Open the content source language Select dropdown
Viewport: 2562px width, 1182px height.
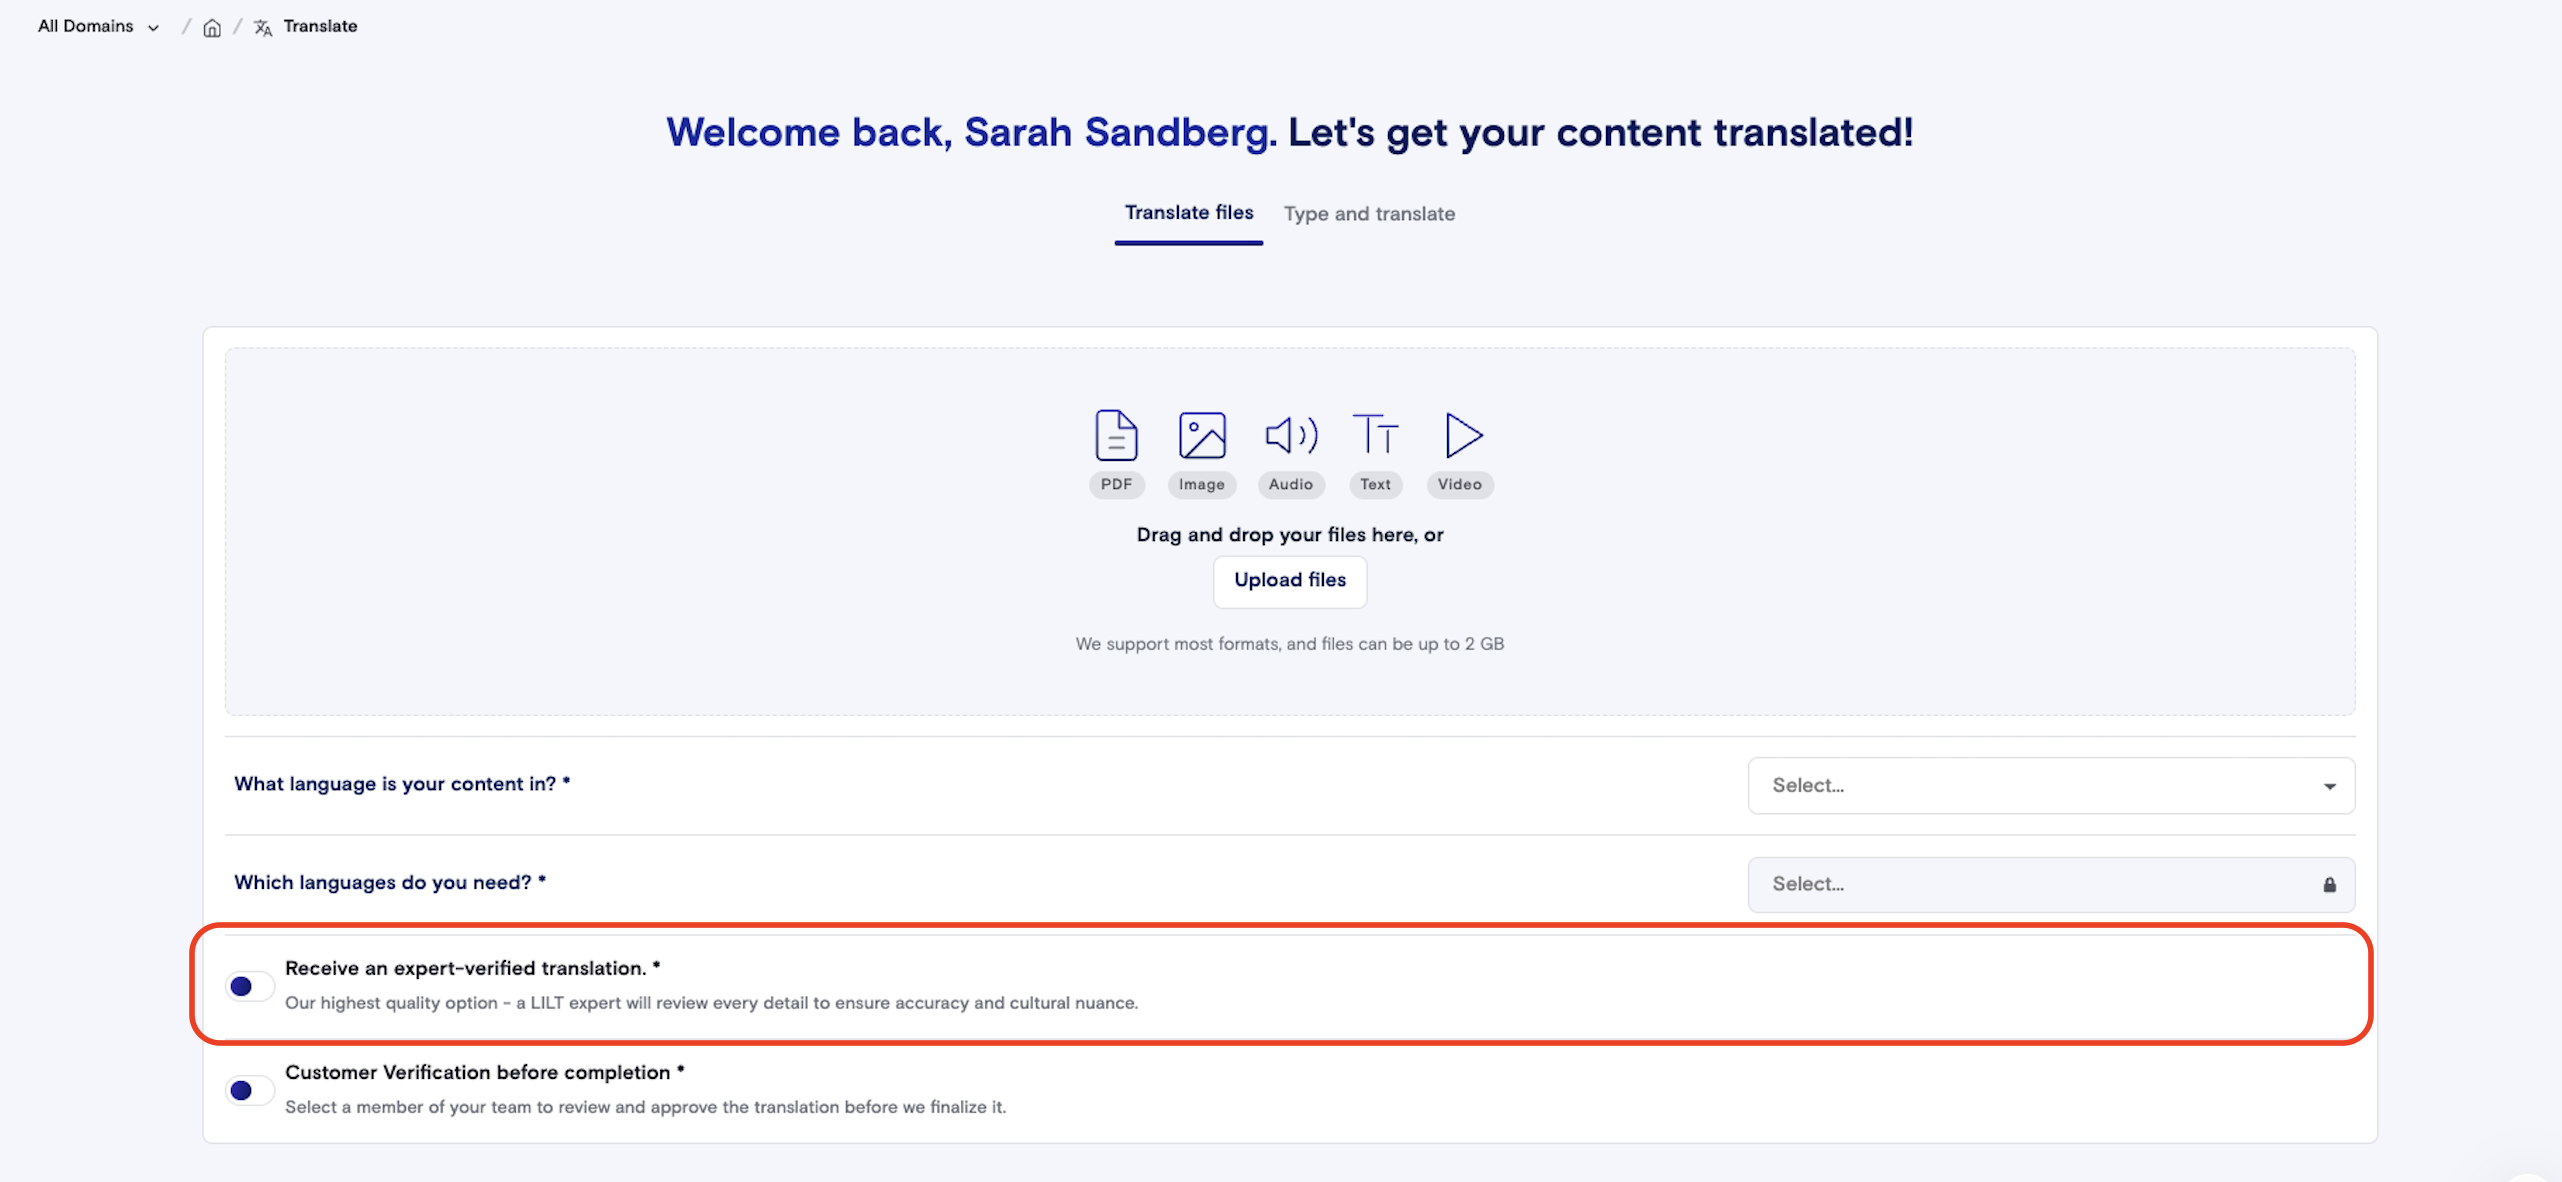tap(2050, 786)
